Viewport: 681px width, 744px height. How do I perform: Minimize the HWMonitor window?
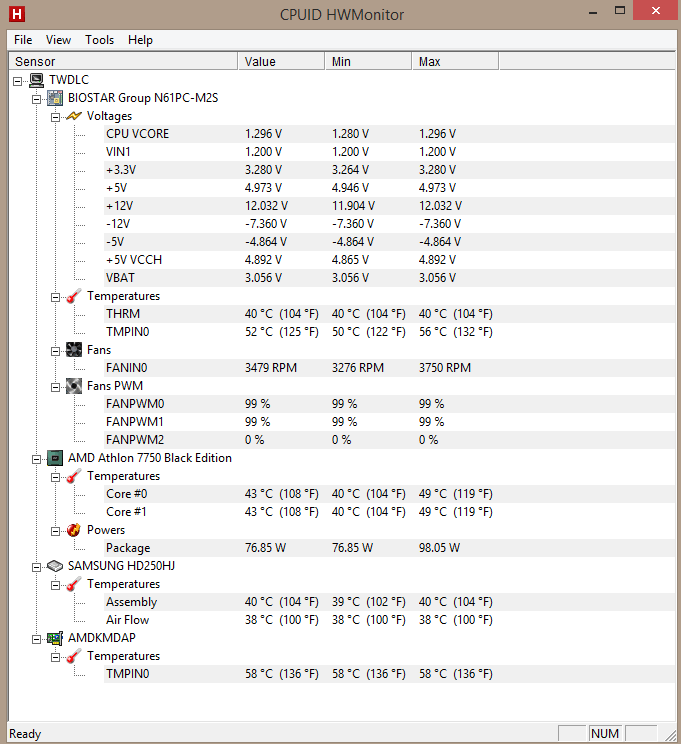tap(593, 11)
